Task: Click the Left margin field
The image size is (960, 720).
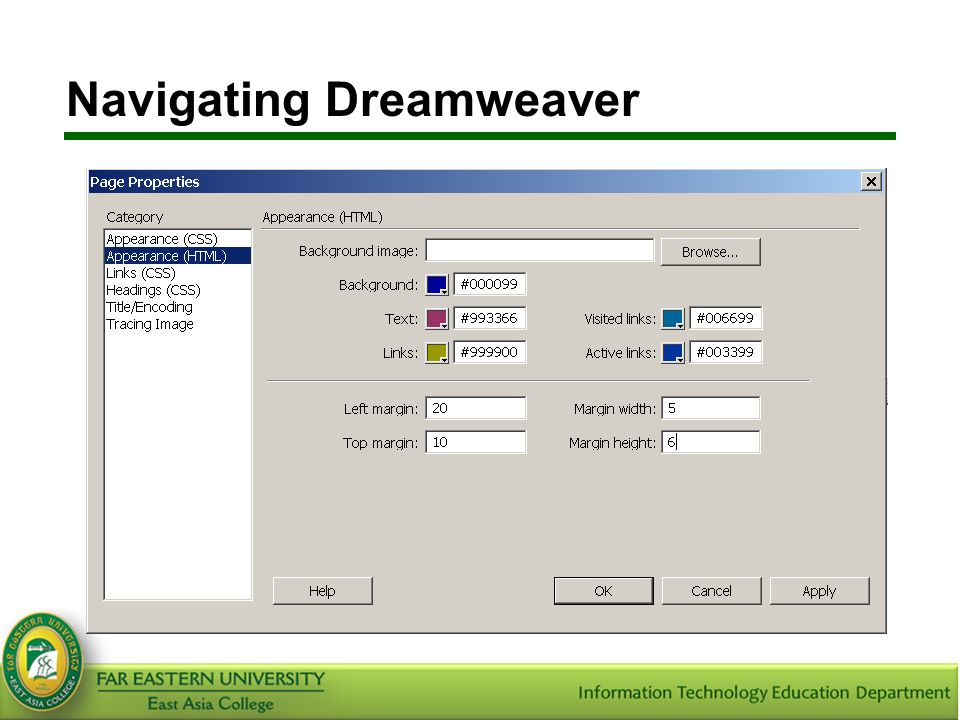Action: point(476,408)
